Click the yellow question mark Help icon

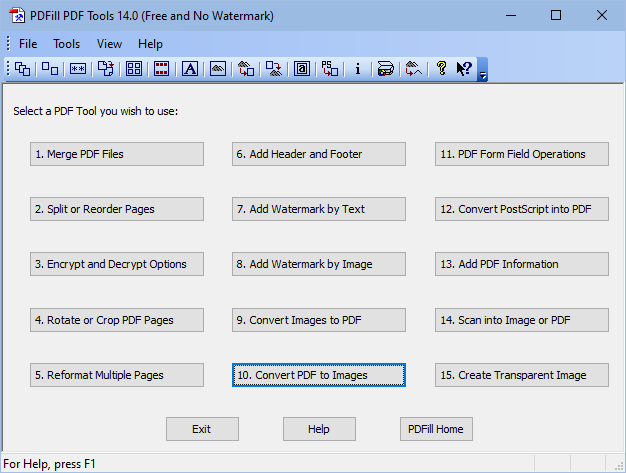point(442,69)
